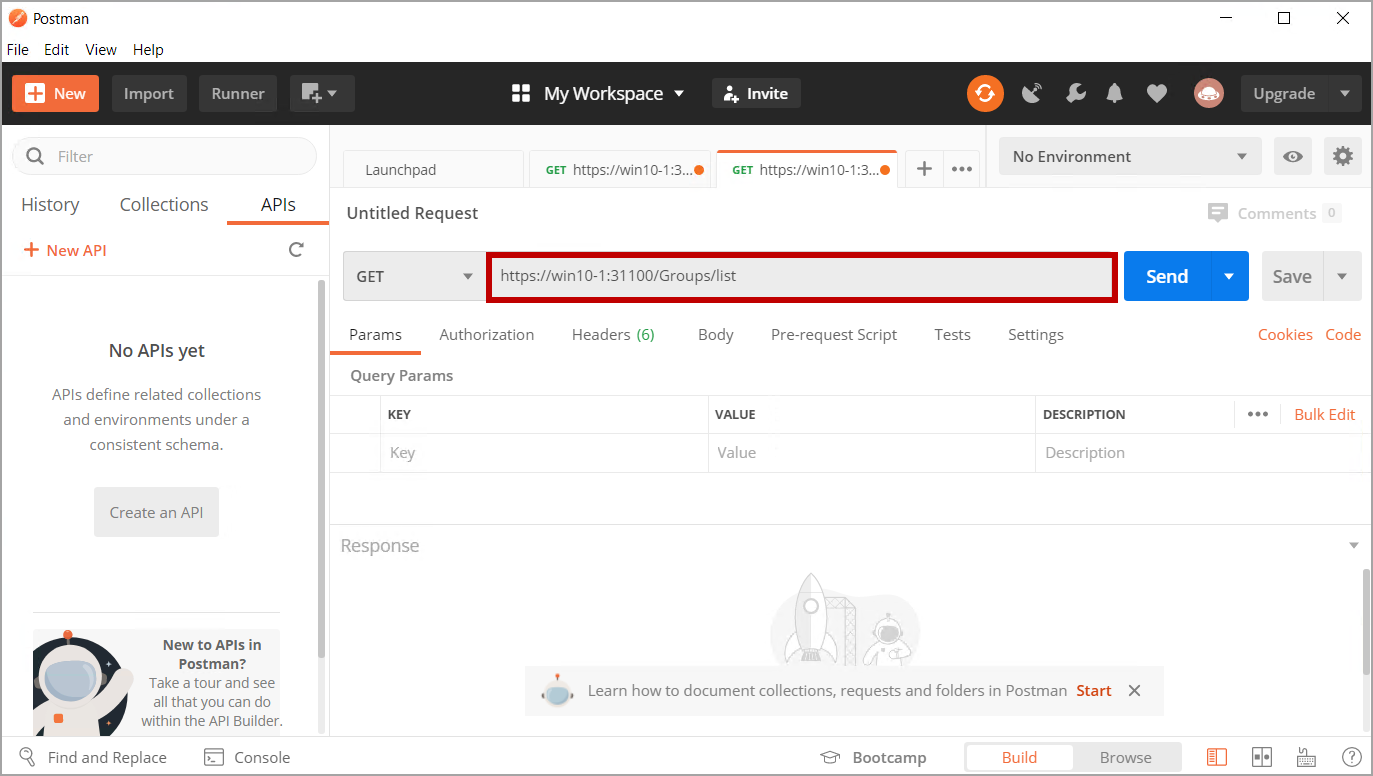Open the GET method dropdown
The height and width of the screenshot is (776, 1373).
411,276
